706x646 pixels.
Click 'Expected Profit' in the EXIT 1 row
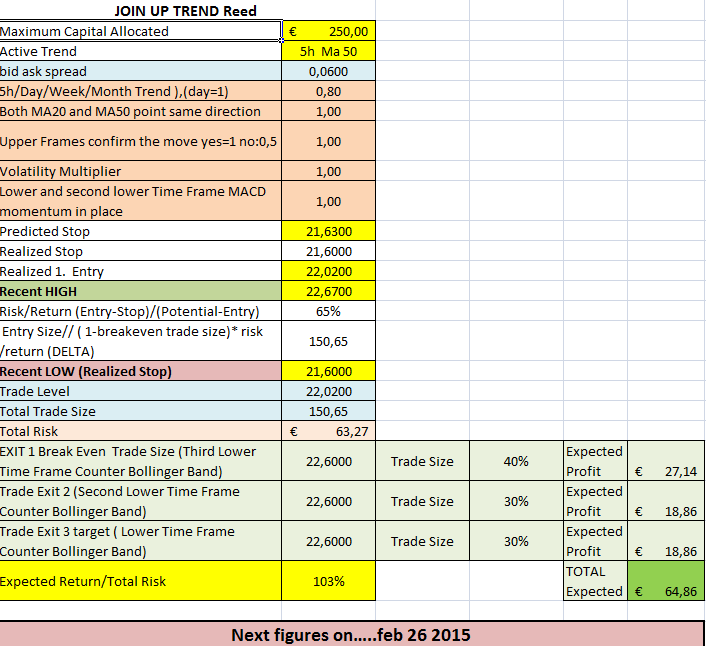pyautogui.click(x=595, y=461)
